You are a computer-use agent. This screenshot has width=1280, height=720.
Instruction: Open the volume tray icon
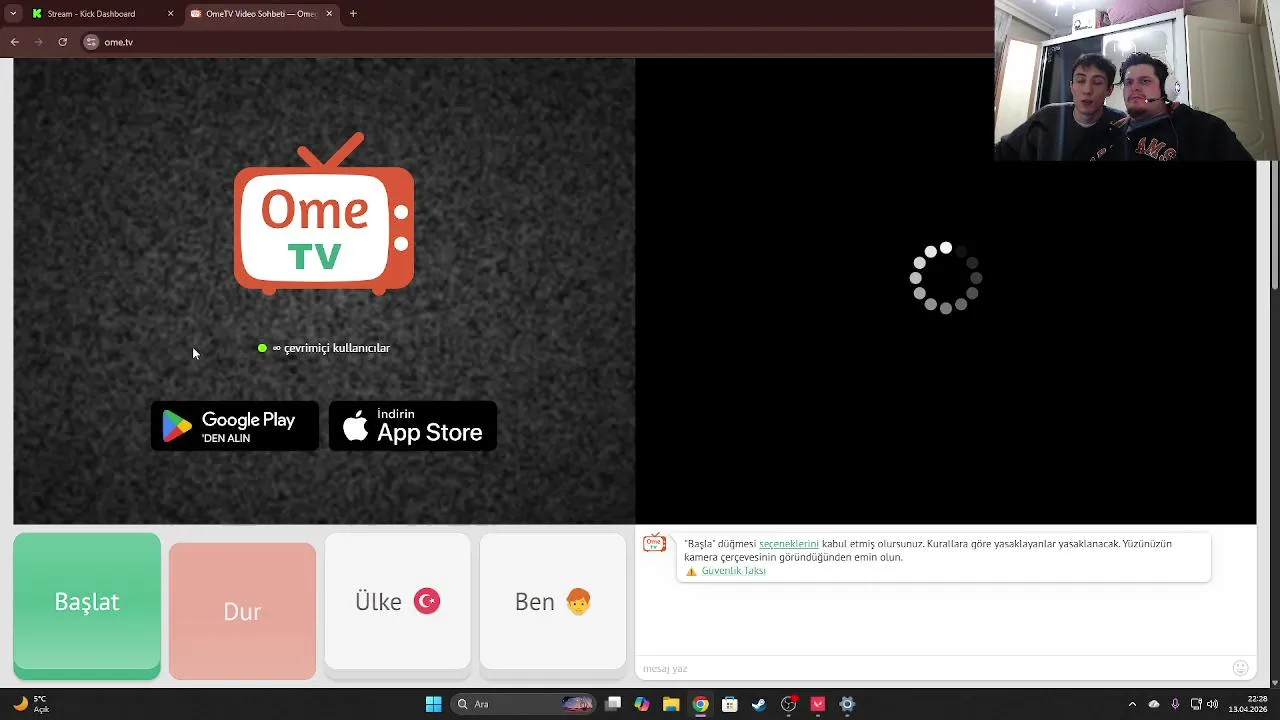click(1213, 704)
